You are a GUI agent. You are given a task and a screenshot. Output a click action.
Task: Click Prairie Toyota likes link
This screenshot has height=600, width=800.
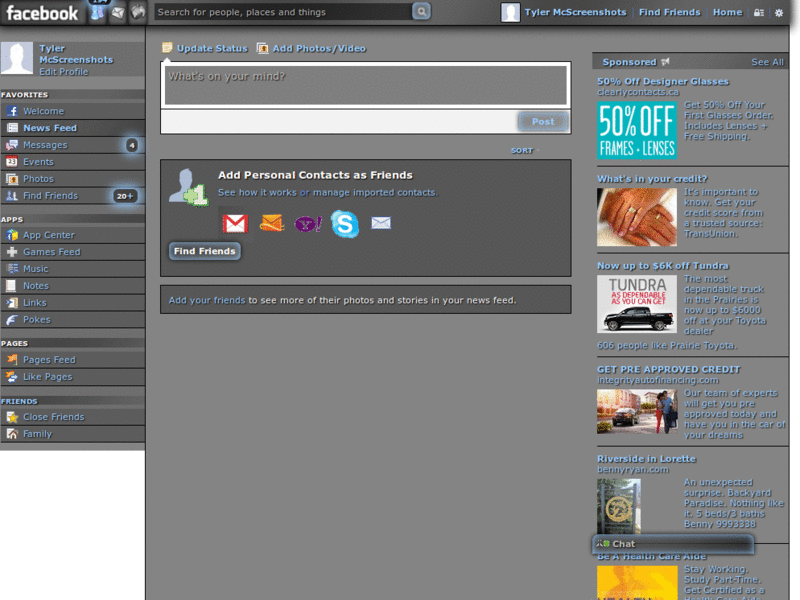(667, 345)
